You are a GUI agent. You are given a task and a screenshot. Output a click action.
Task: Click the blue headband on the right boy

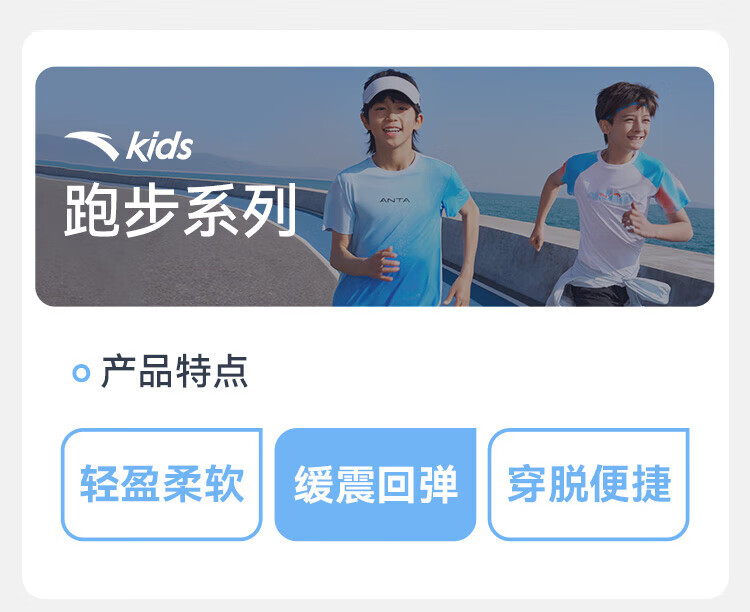[627, 109]
